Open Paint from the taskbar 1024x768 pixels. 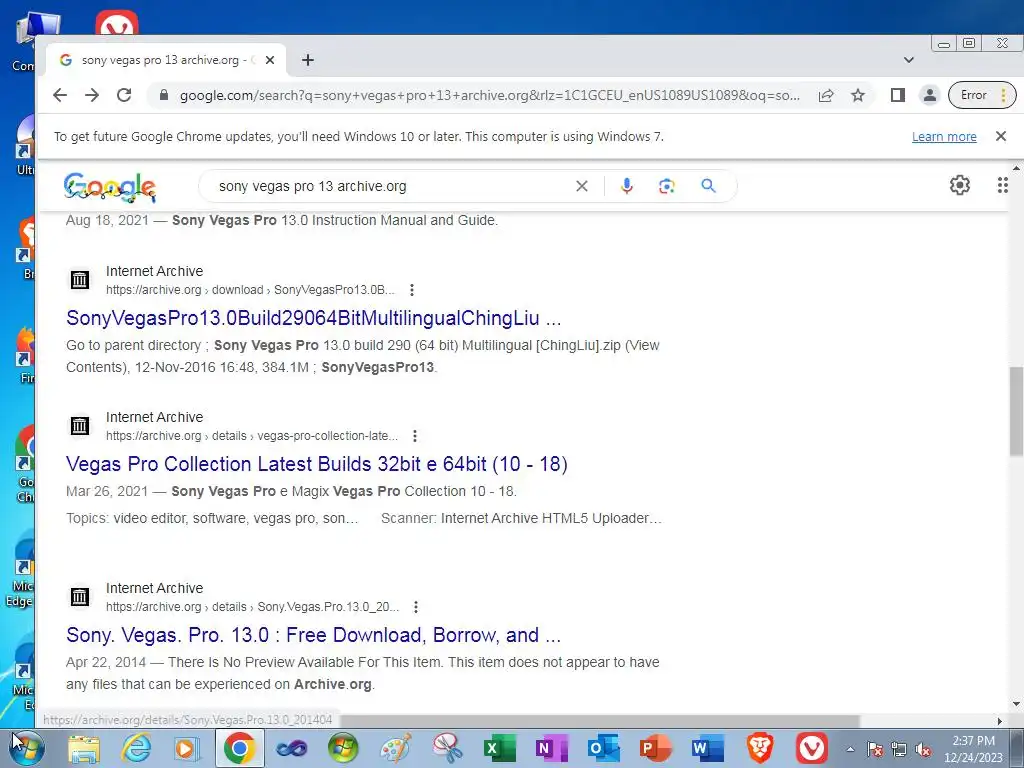click(x=396, y=749)
